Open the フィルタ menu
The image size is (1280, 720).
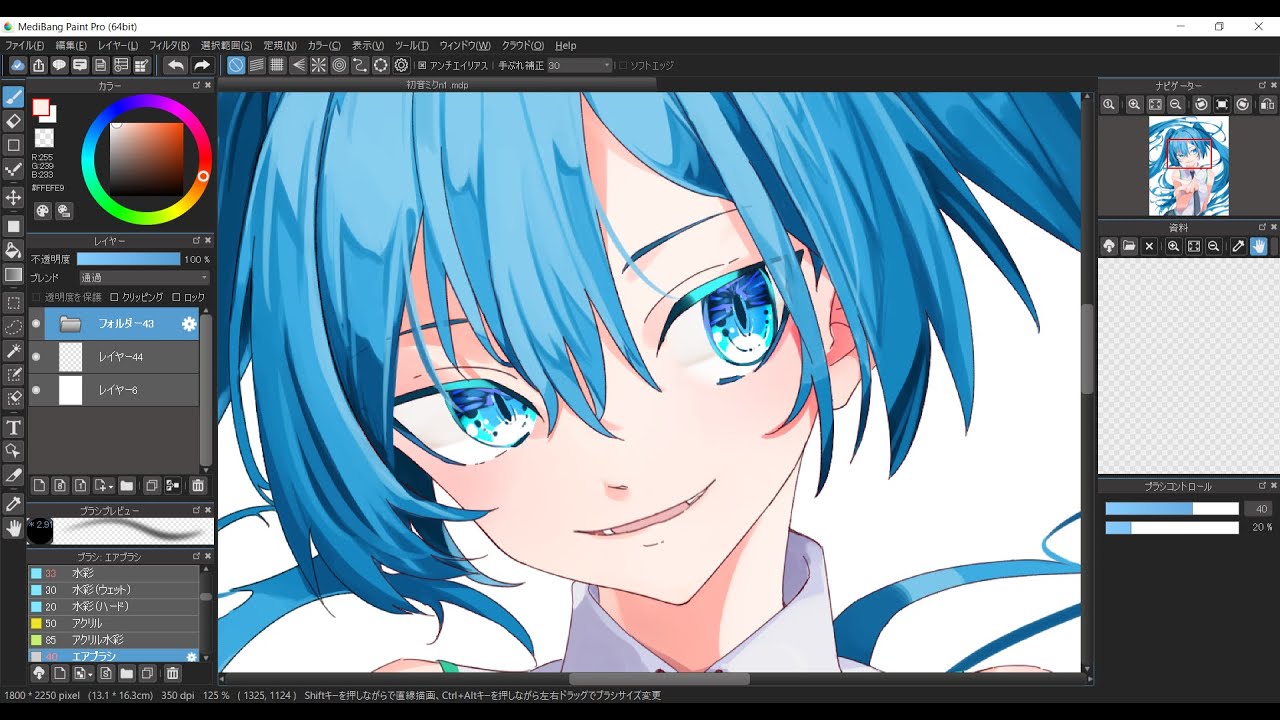[169, 45]
